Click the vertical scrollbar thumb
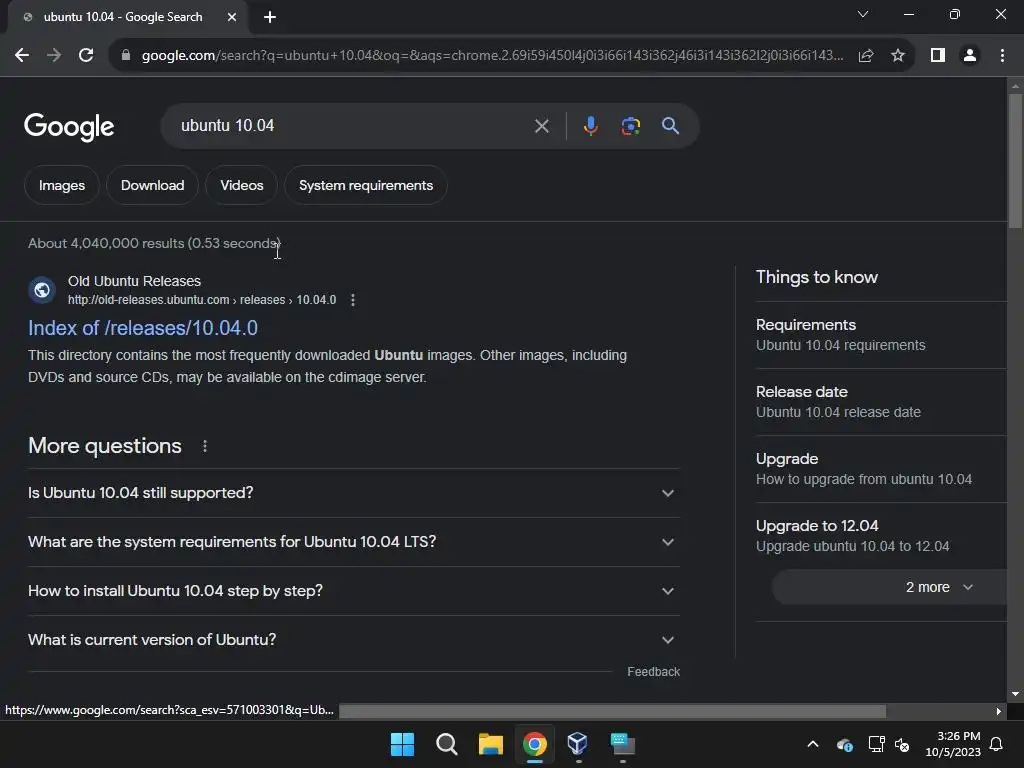 (x=1015, y=161)
